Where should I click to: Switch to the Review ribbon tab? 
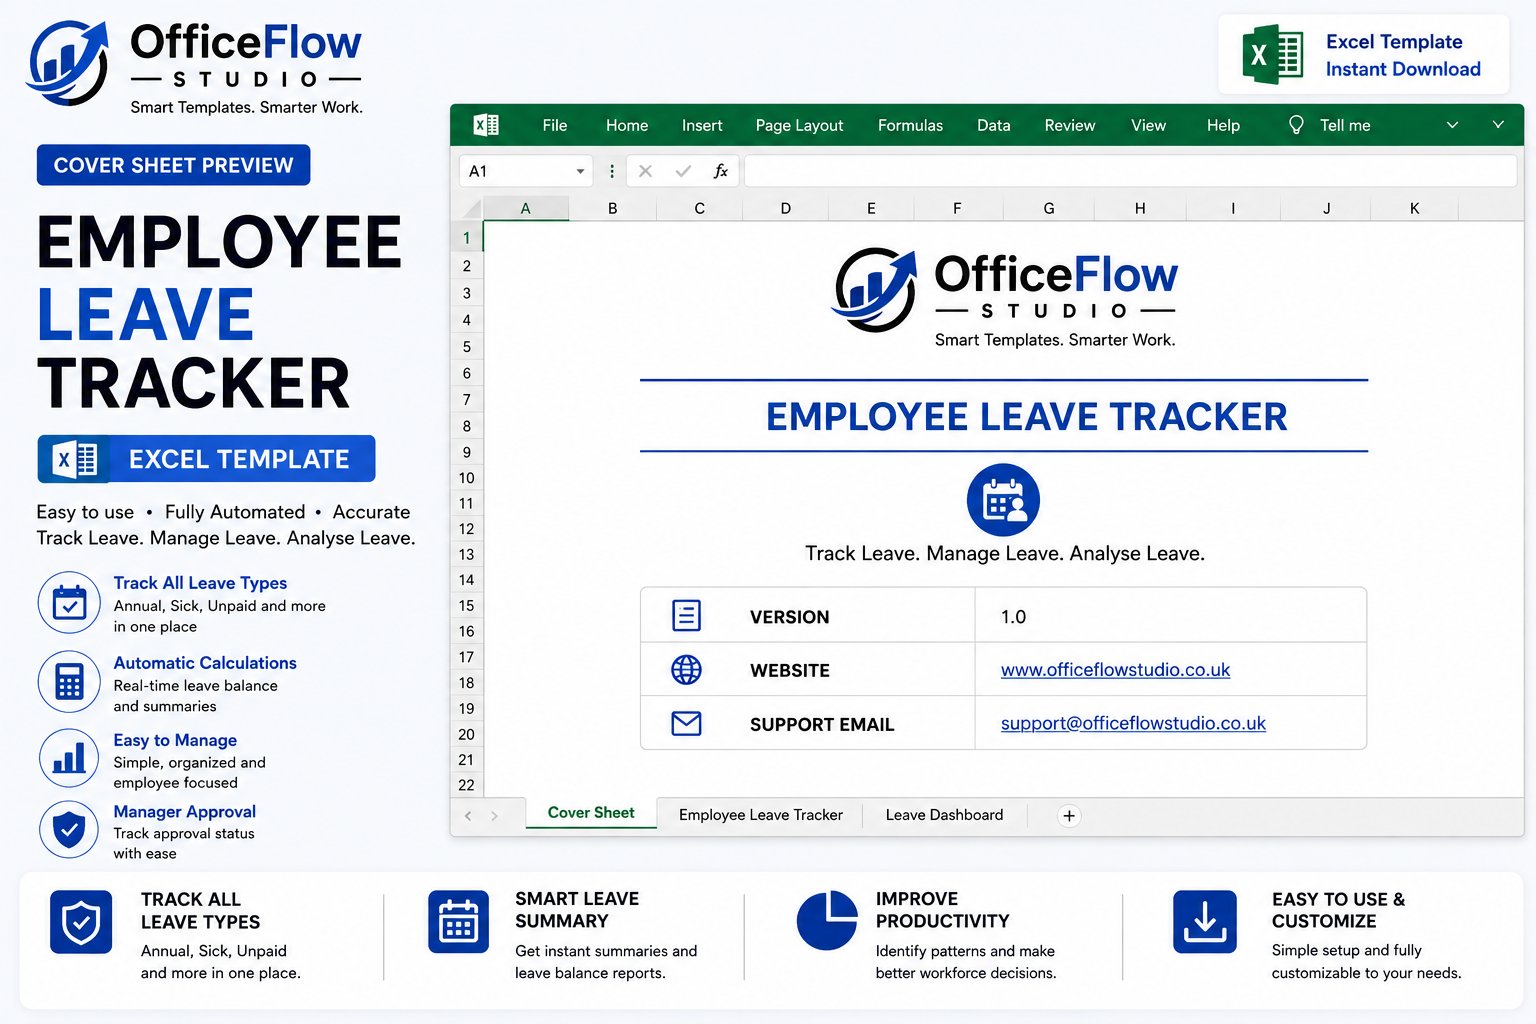pos(1070,125)
